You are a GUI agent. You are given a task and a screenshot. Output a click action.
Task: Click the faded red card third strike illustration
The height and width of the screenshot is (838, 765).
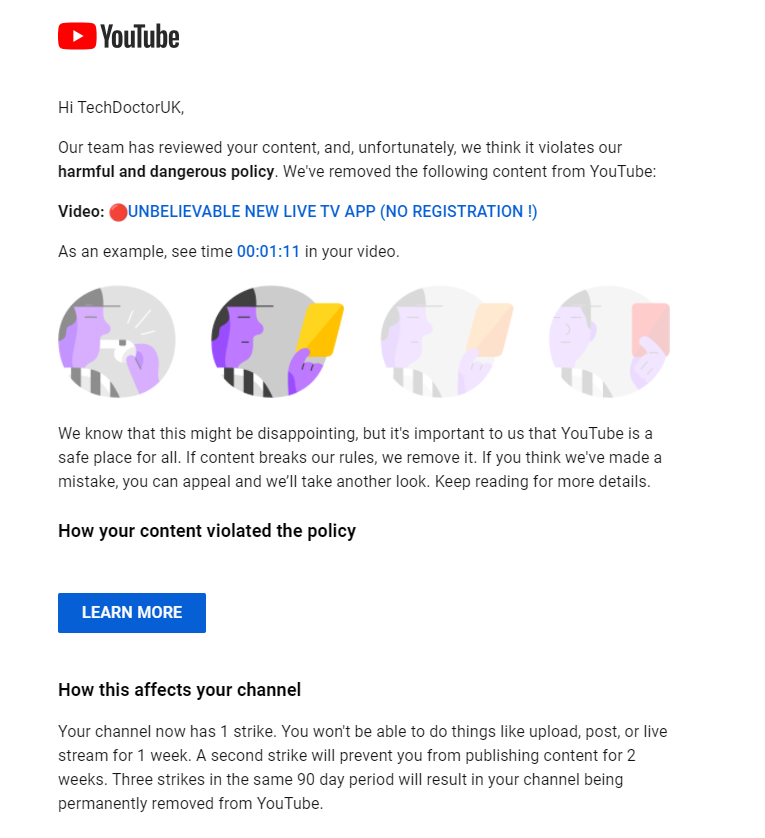(609, 342)
